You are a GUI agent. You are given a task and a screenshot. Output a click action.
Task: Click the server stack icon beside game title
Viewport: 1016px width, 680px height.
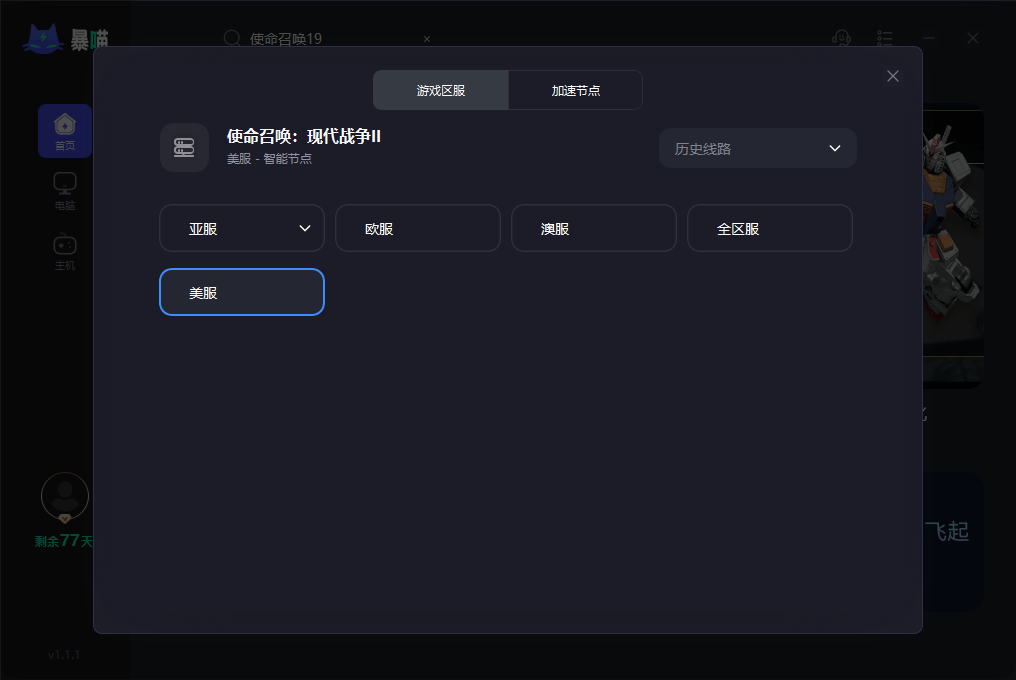pos(184,148)
